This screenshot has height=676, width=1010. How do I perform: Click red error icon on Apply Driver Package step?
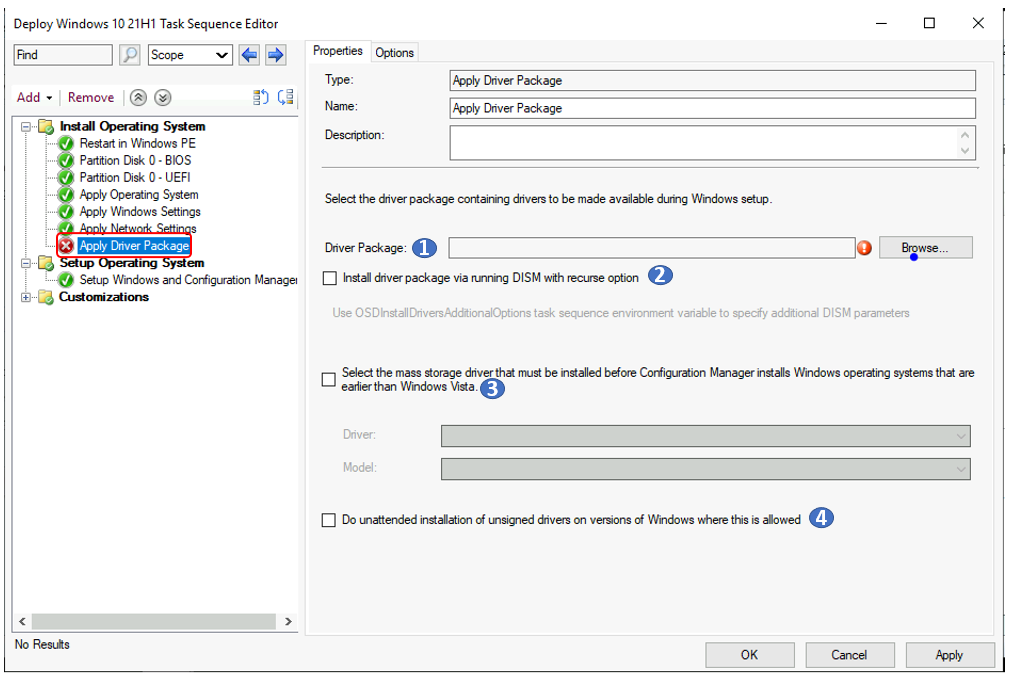point(66,246)
